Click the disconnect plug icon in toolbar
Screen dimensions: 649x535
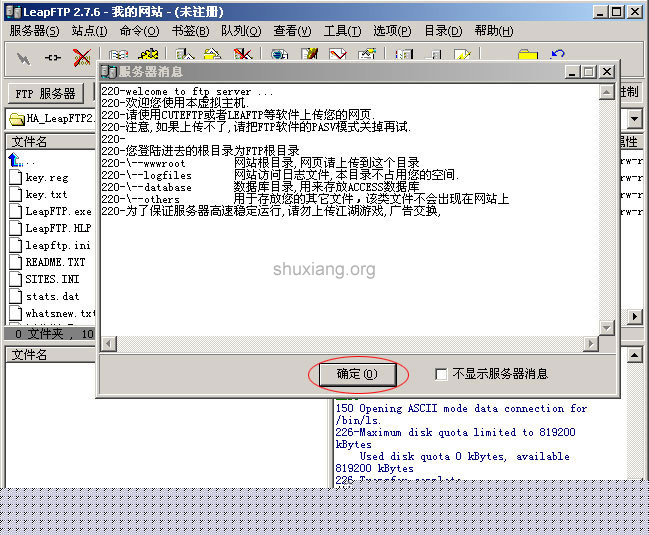[x=53, y=58]
